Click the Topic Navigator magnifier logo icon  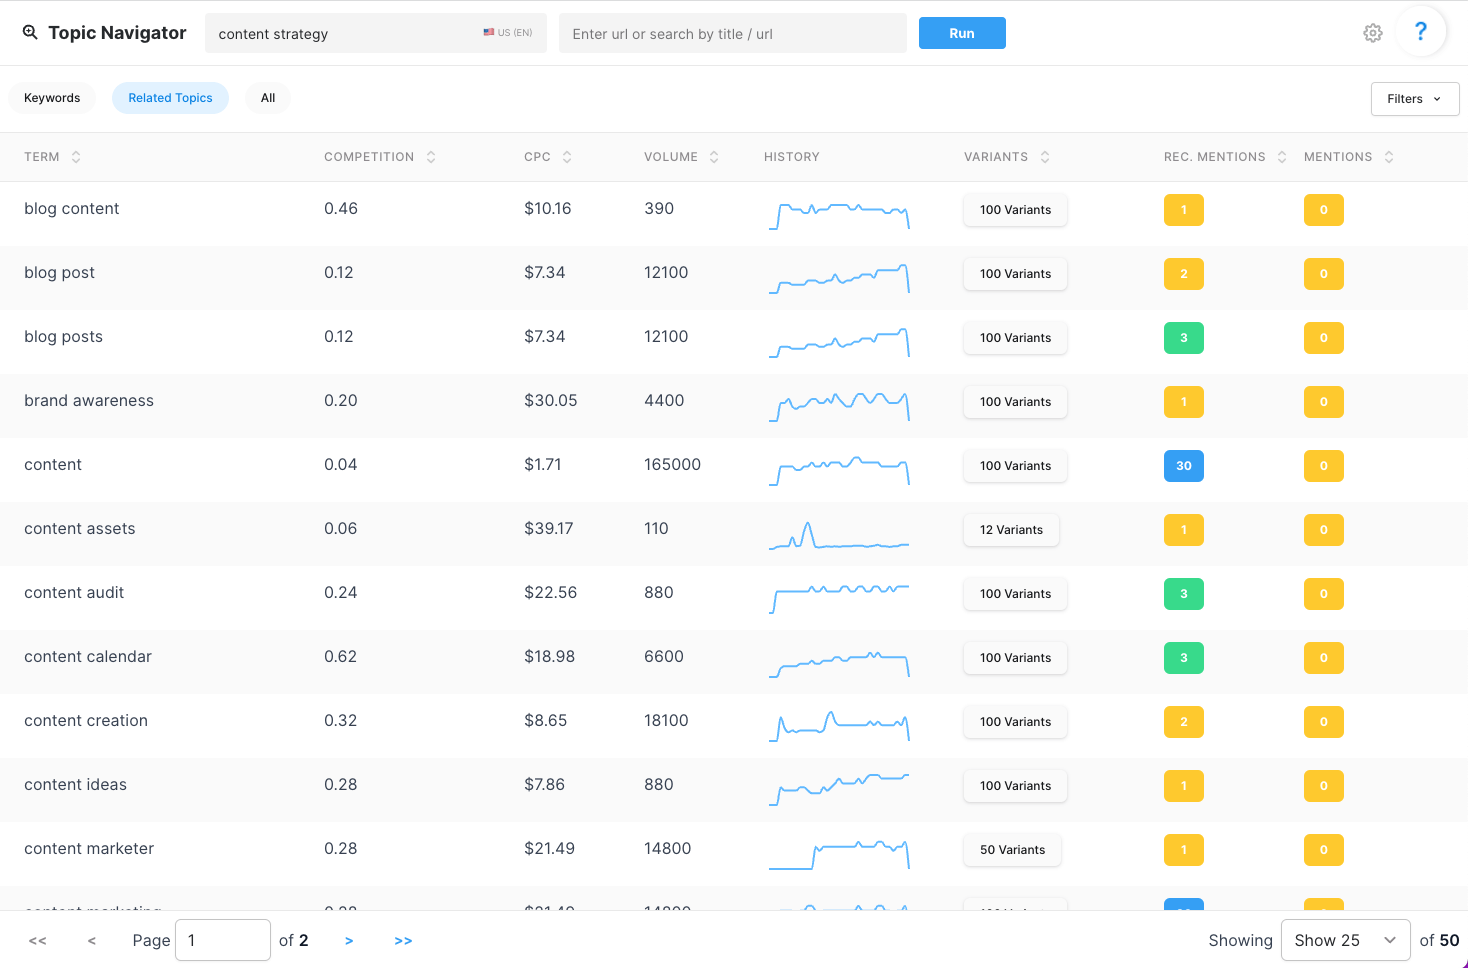point(30,32)
